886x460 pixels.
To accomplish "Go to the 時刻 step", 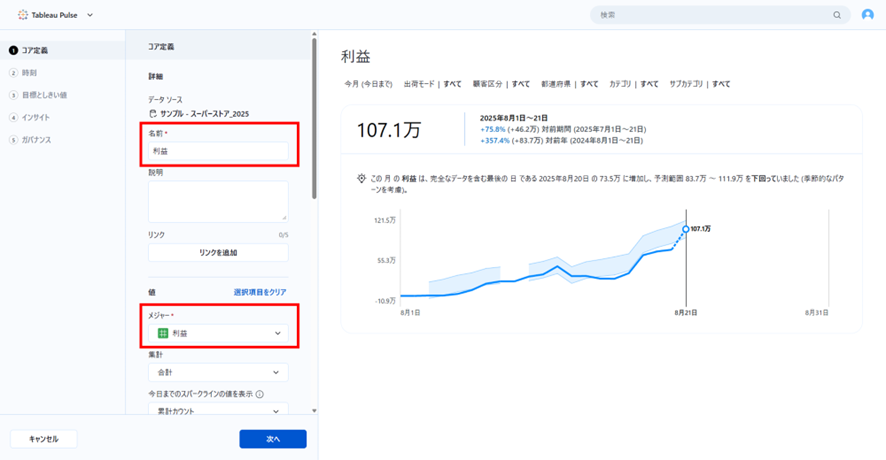I will click(30, 73).
